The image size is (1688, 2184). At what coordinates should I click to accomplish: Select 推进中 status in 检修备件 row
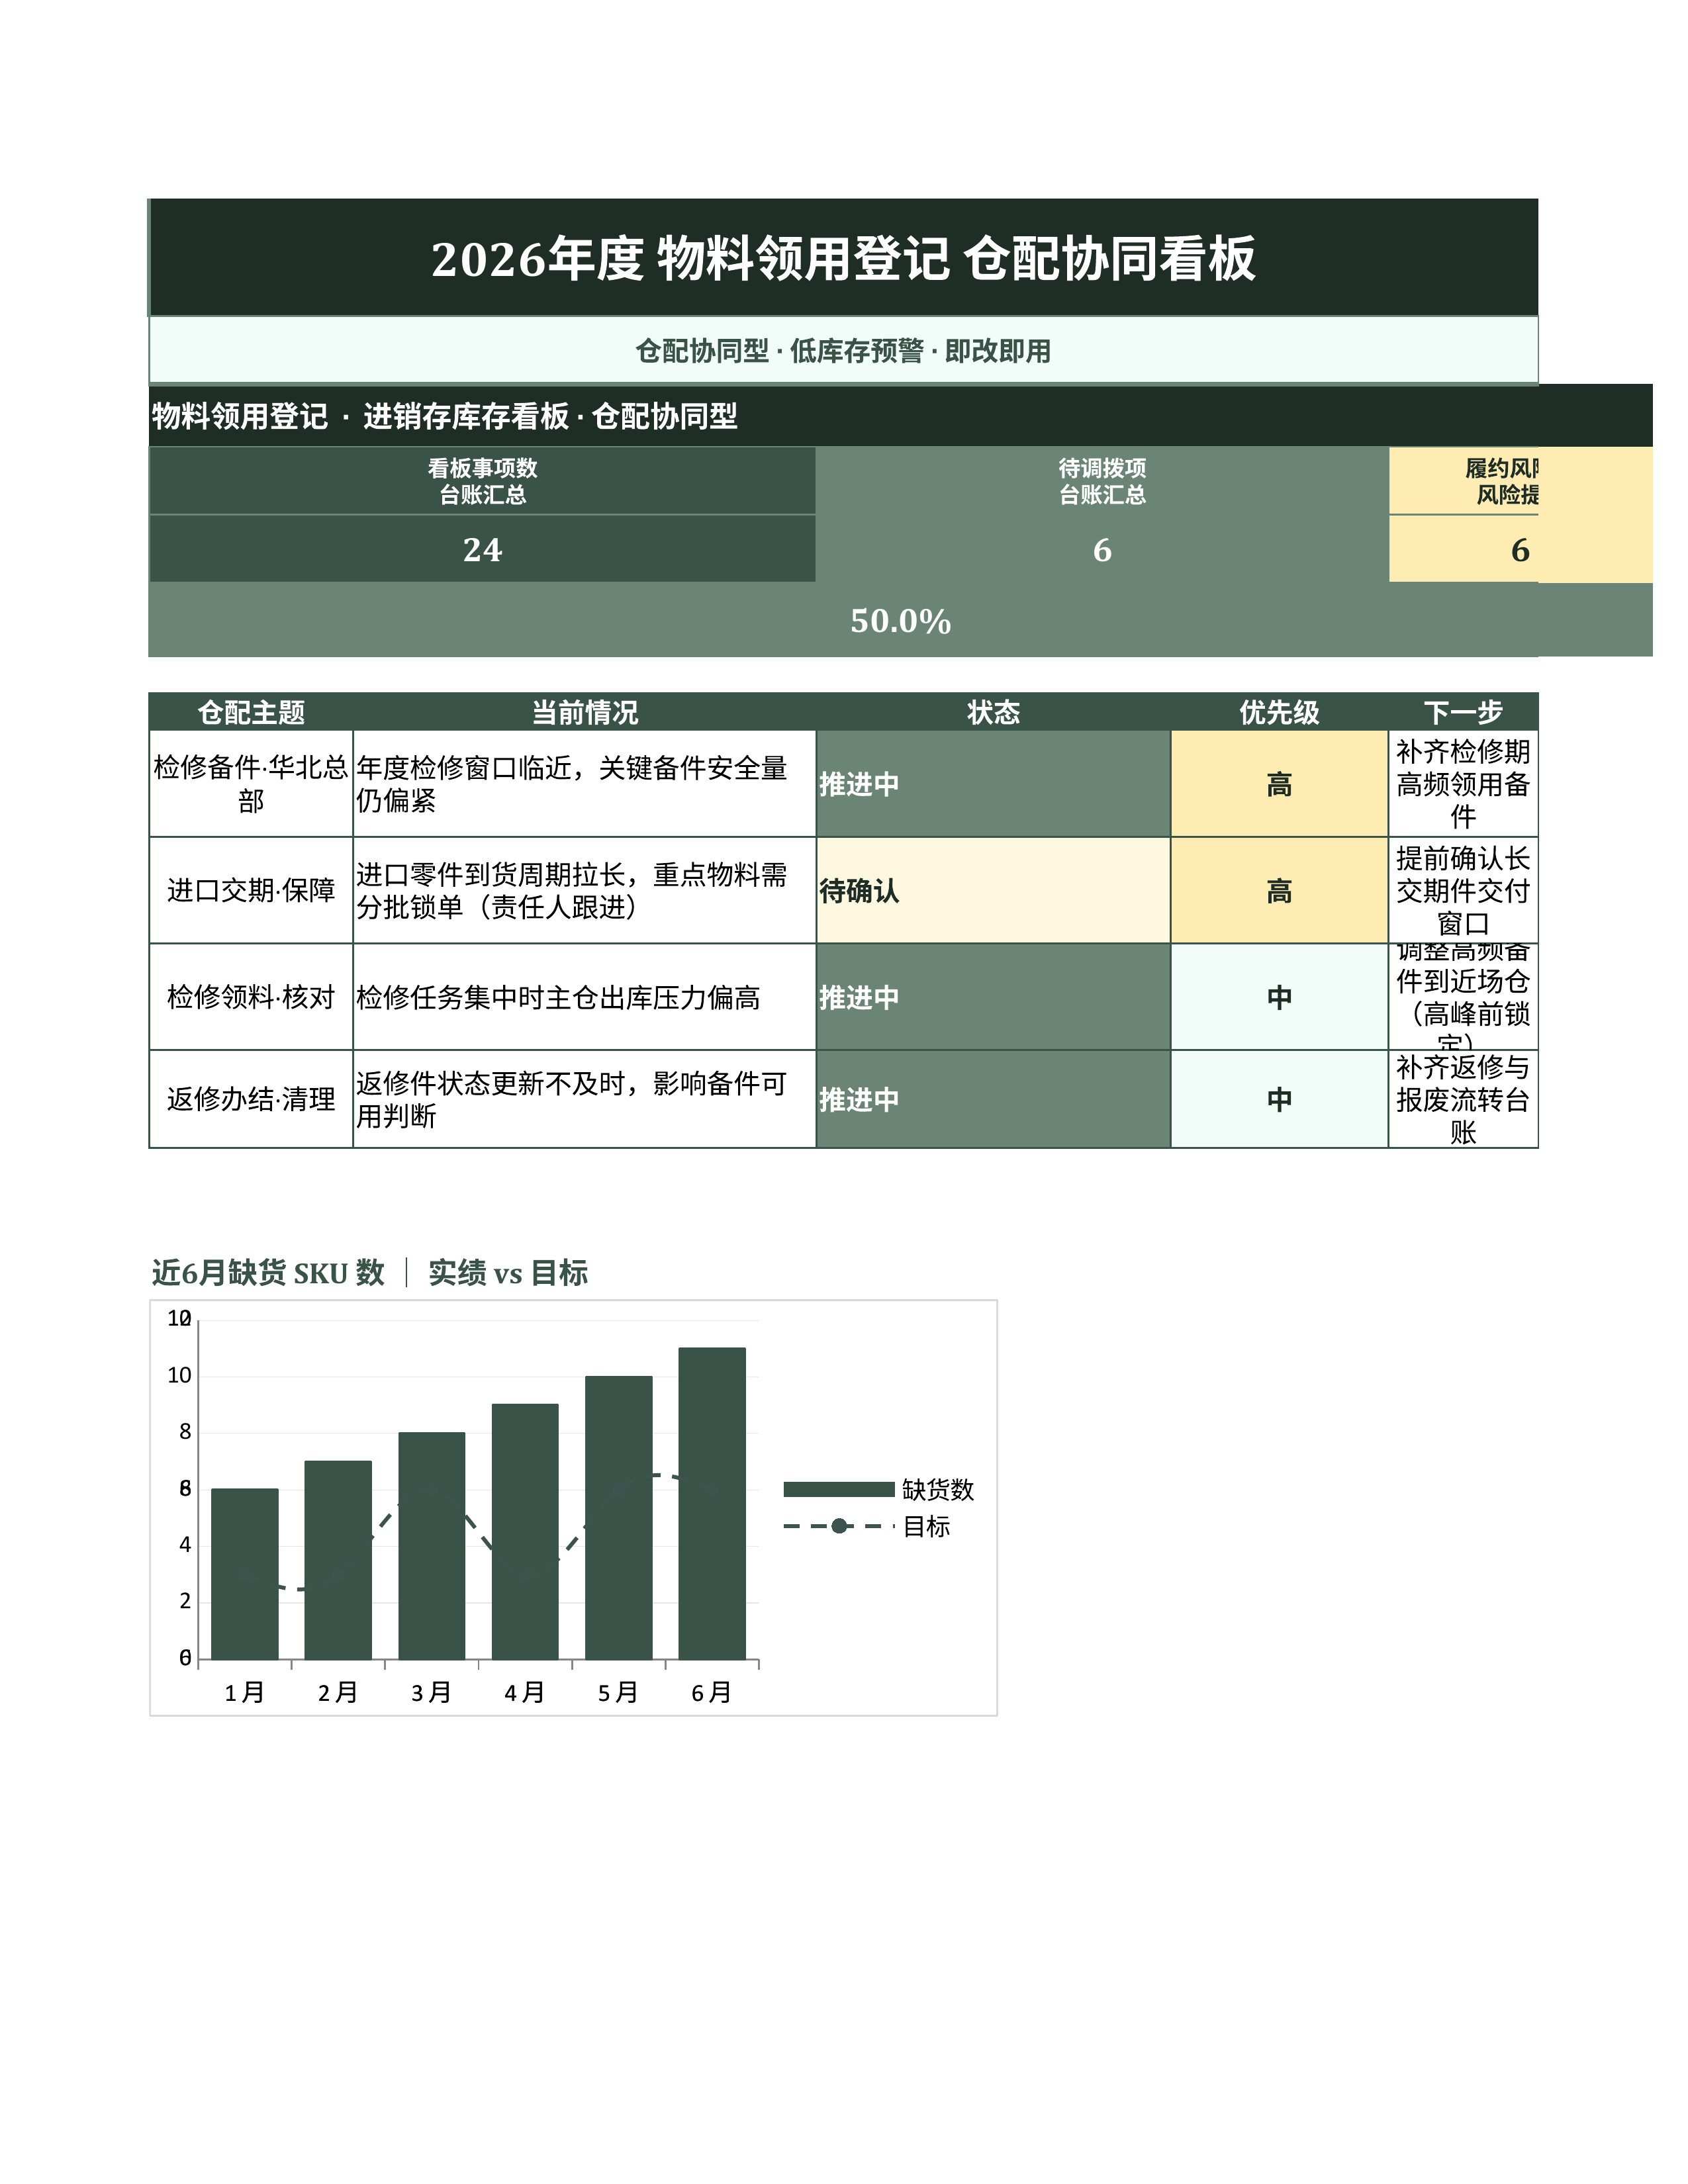coord(993,784)
